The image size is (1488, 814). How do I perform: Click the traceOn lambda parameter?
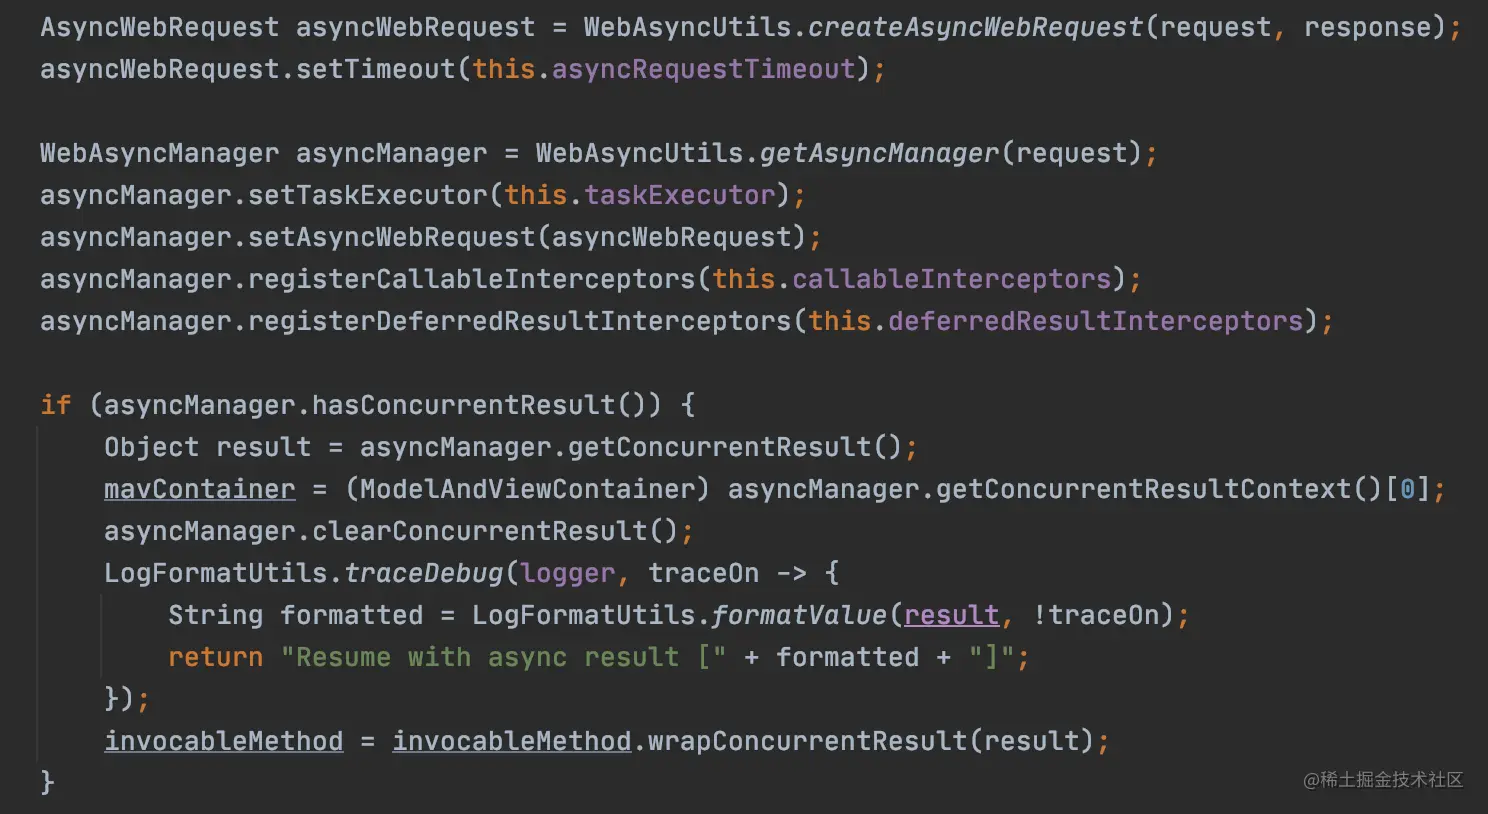[x=703, y=573]
